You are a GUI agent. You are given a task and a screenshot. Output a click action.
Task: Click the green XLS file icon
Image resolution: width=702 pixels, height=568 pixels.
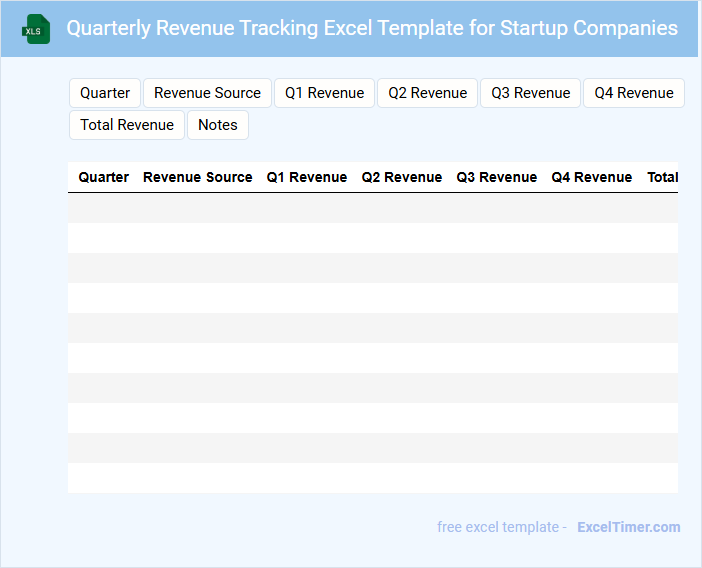pyautogui.click(x=36, y=29)
